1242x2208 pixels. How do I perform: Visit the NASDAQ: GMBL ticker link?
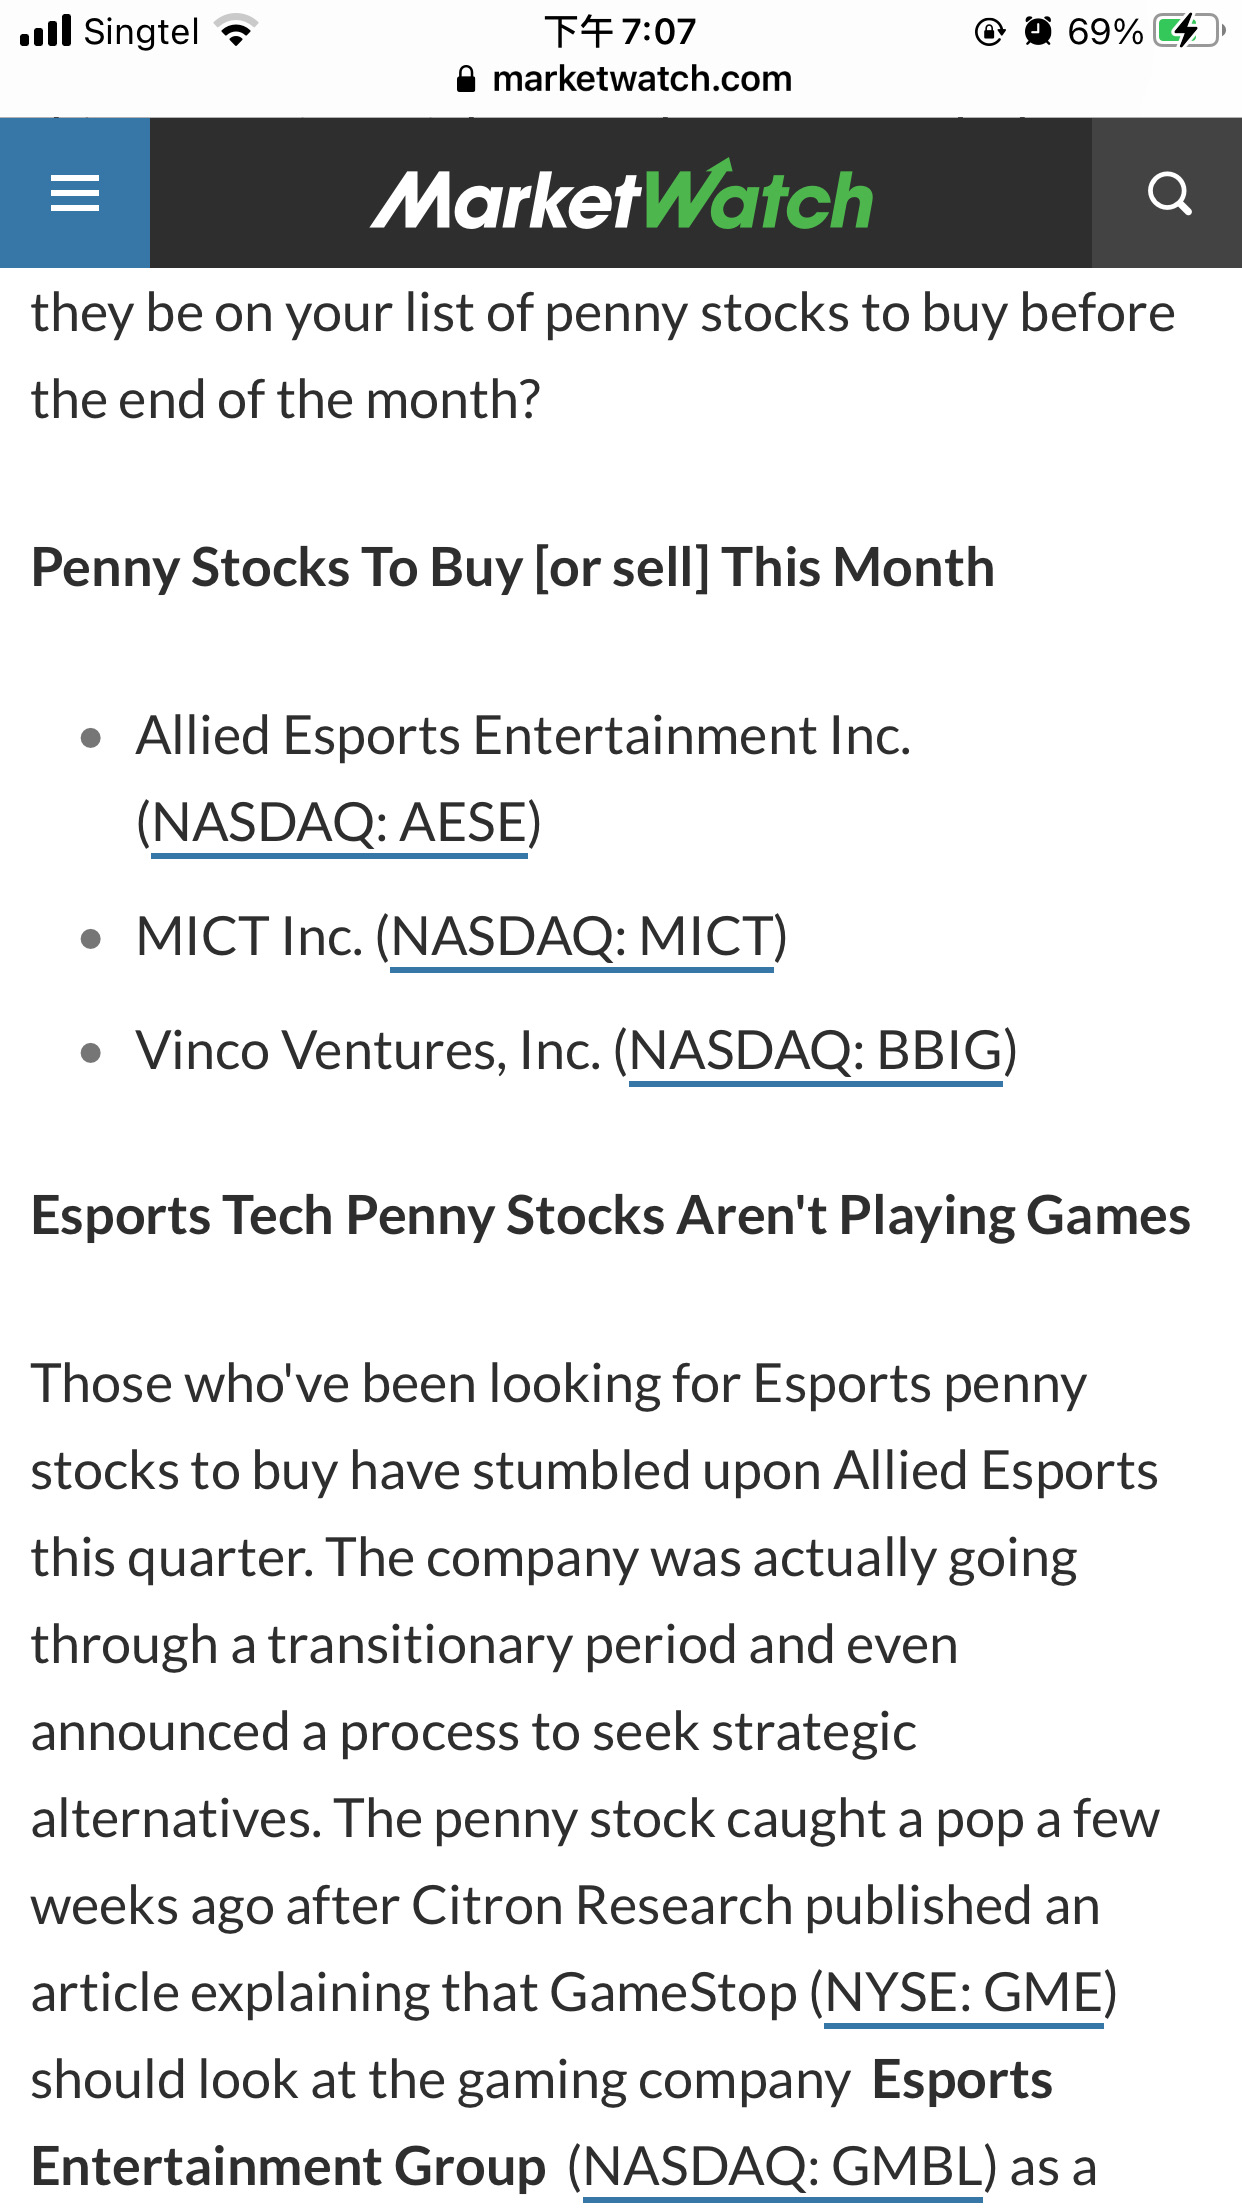click(x=782, y=2167)
